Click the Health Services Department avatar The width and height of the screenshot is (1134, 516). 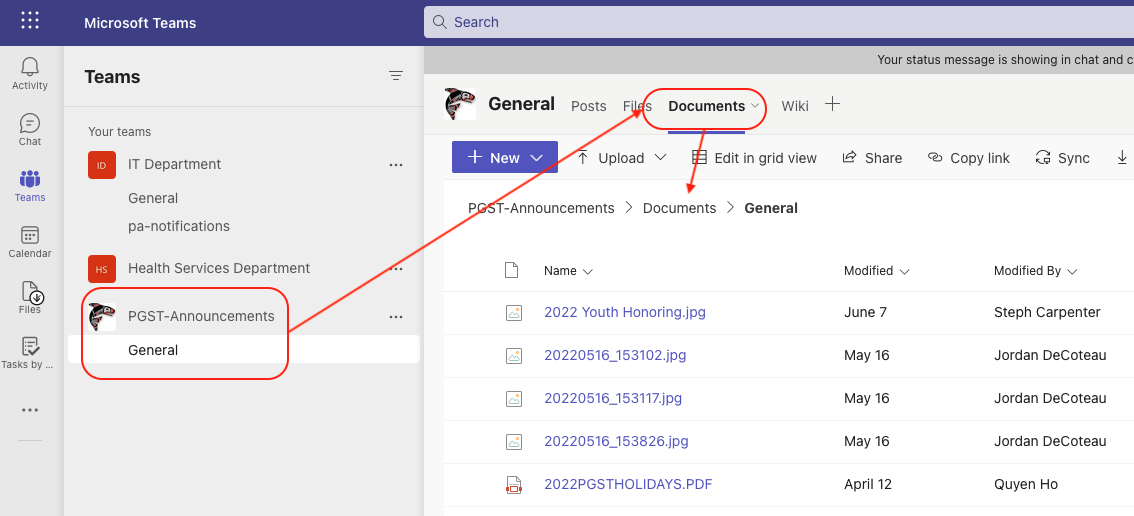(101, 269)
